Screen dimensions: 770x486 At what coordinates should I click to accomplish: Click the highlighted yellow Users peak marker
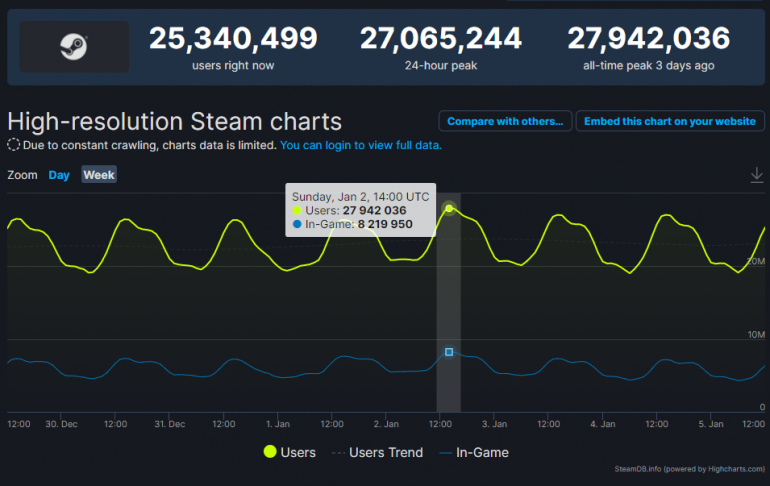449,208
